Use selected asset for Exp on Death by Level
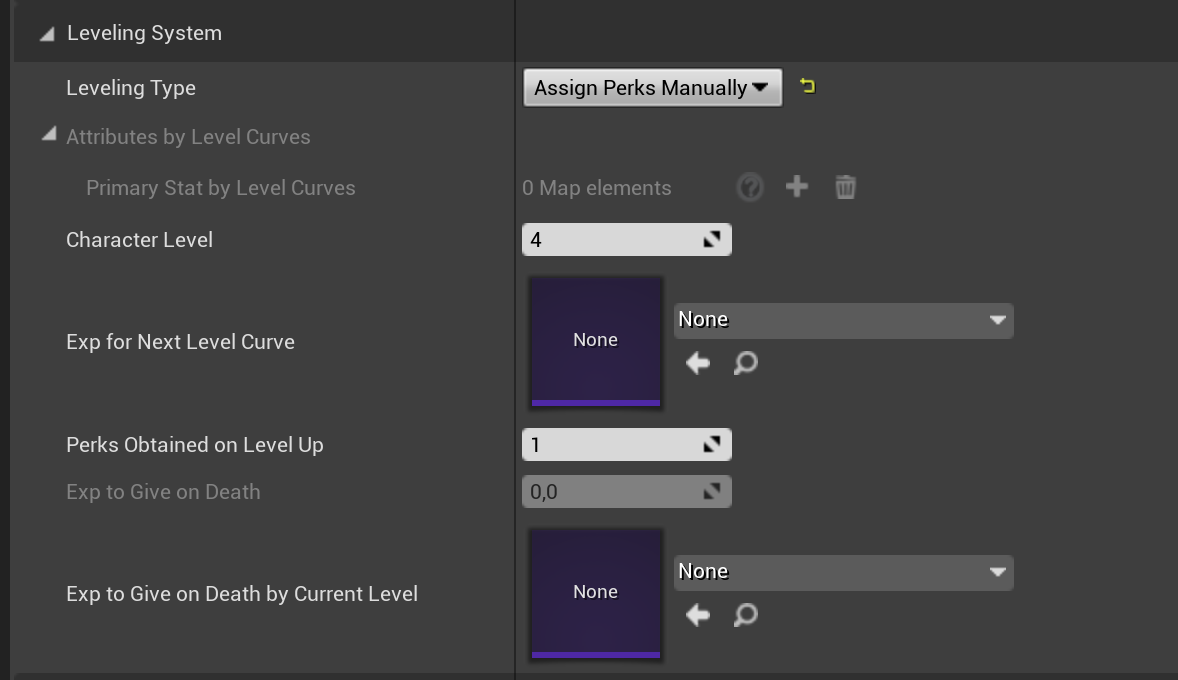1178x680 pixels. point(698,615)
